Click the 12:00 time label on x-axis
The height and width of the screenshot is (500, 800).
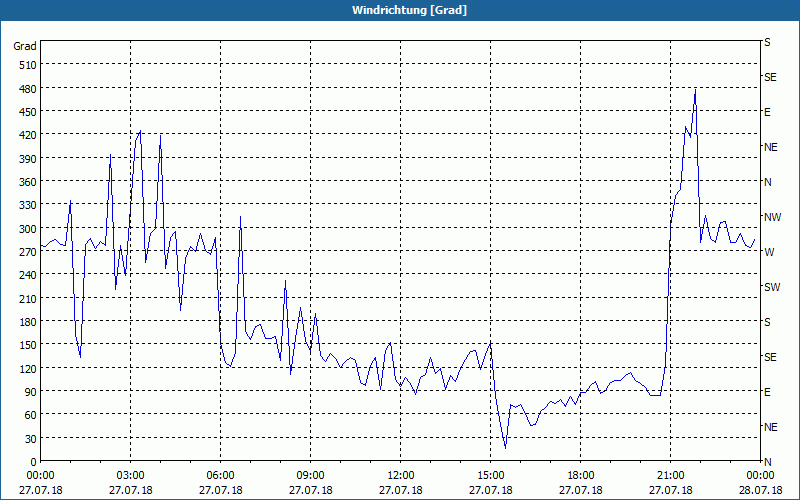tap(401, 476)
